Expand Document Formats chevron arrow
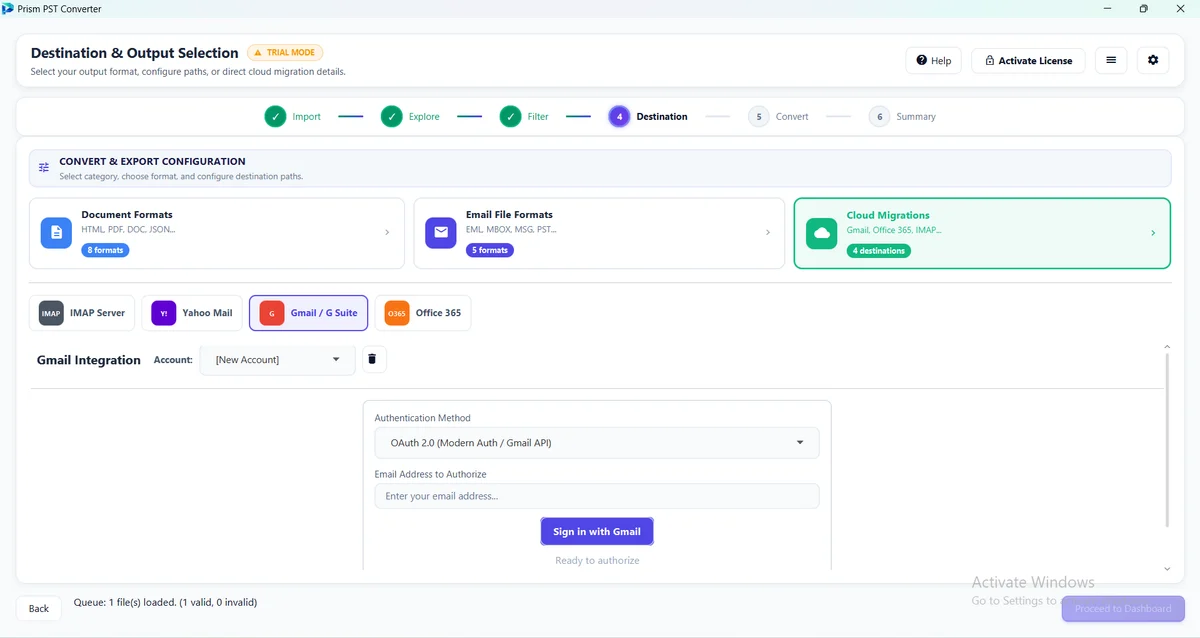The height and width of the screenshot is (638, 1200). 387,233
